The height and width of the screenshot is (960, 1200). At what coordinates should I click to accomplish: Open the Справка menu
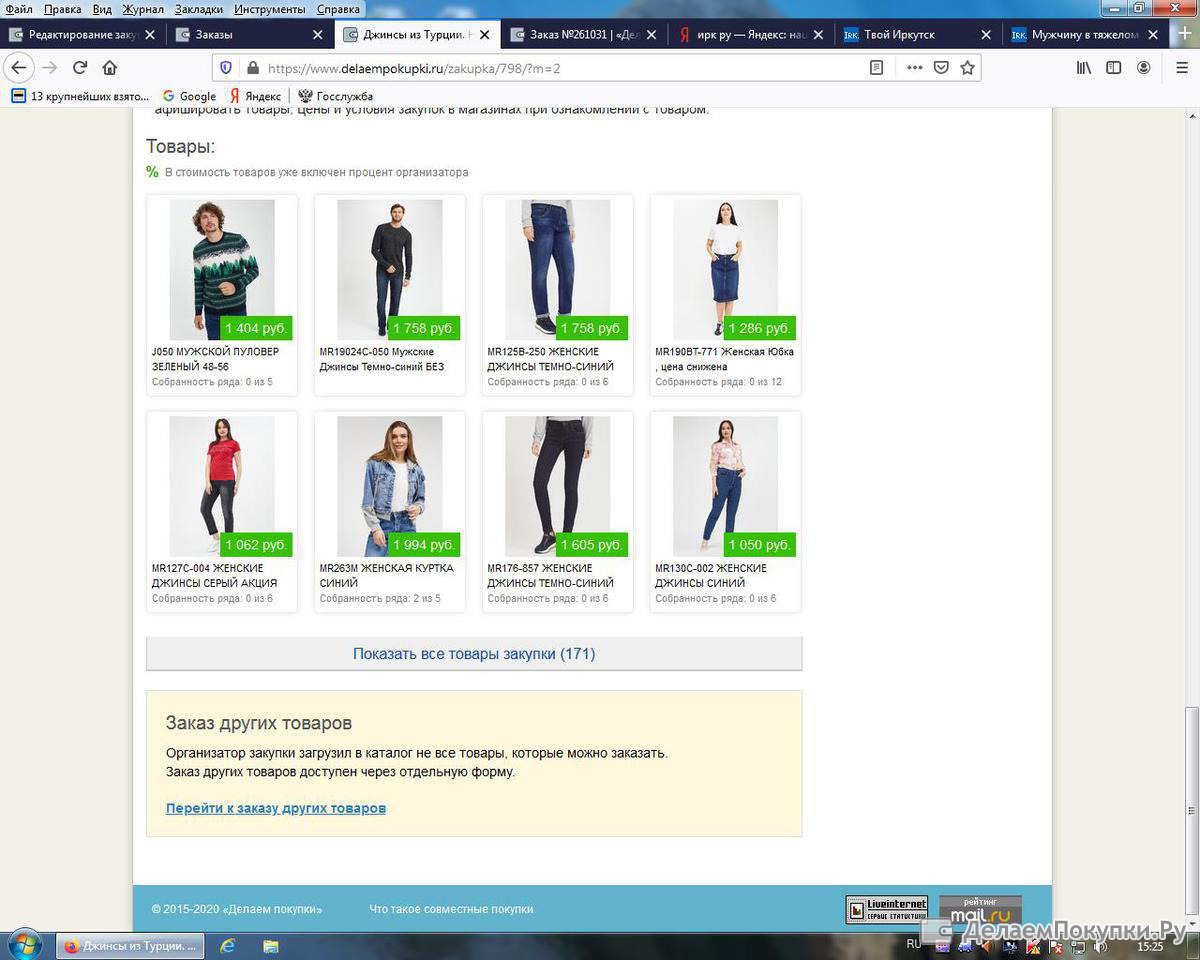point(338,9)
